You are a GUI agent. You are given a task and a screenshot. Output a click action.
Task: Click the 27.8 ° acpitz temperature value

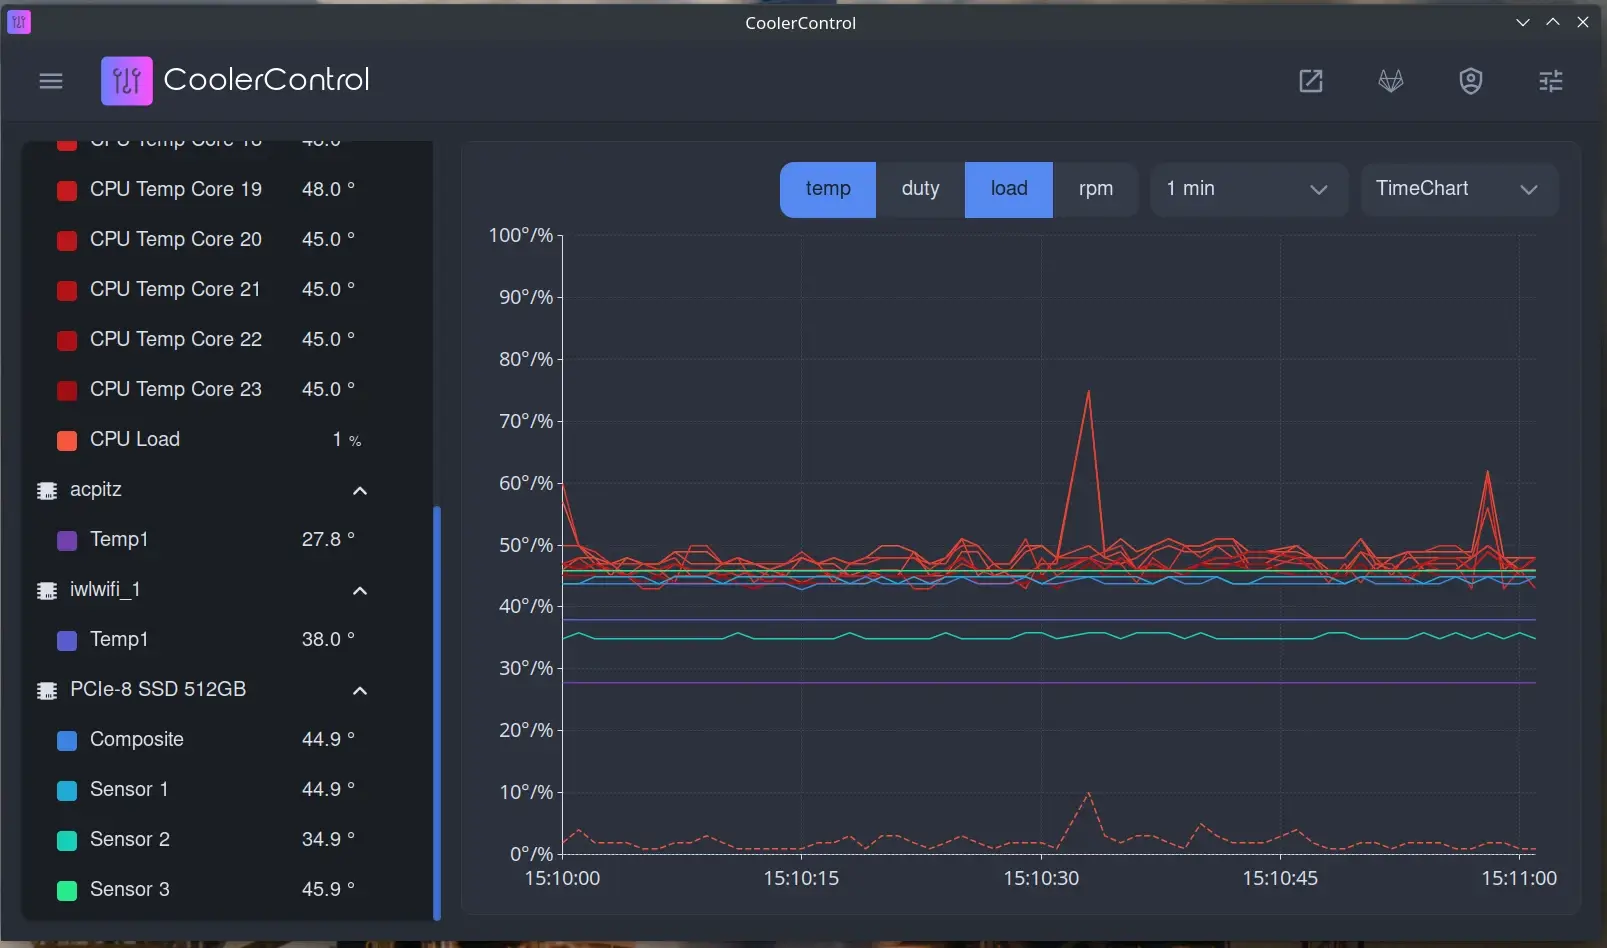coord(328,539)
